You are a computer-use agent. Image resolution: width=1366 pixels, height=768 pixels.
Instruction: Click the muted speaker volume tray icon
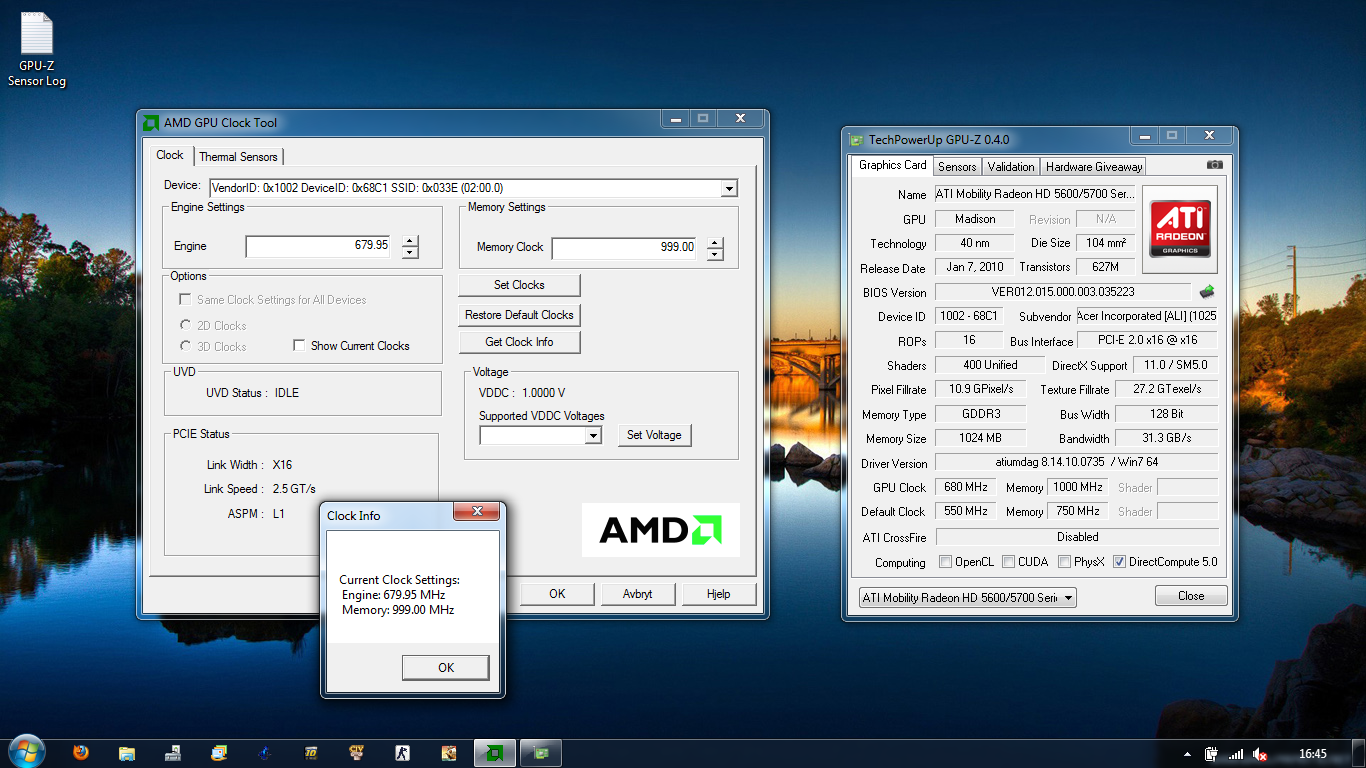(1260, 754)
